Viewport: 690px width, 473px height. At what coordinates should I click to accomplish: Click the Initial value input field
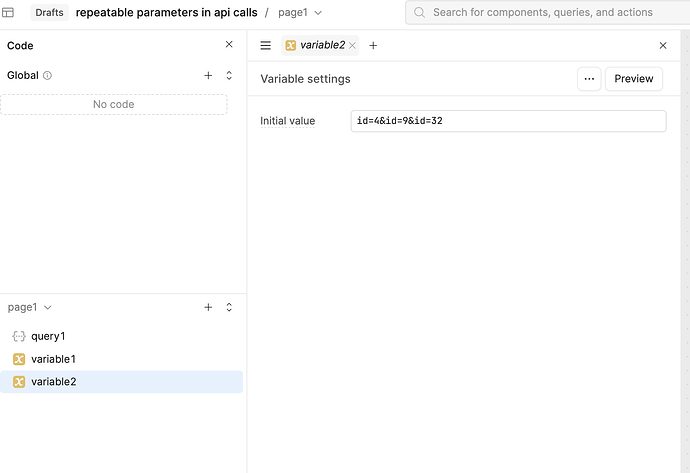tap(508, 121)
